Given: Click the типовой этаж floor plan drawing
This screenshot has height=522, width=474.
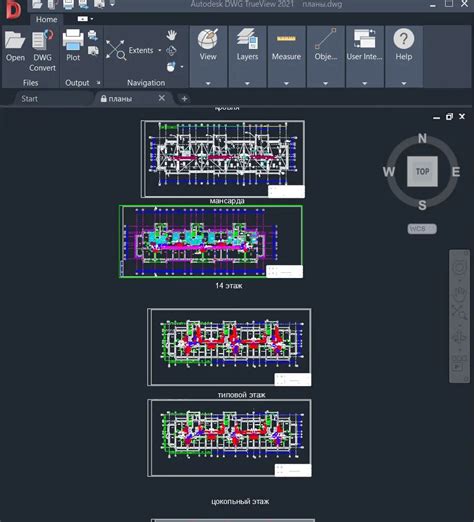Looking at the screenshot, I should pyautogui.click(x=229, y=347).
